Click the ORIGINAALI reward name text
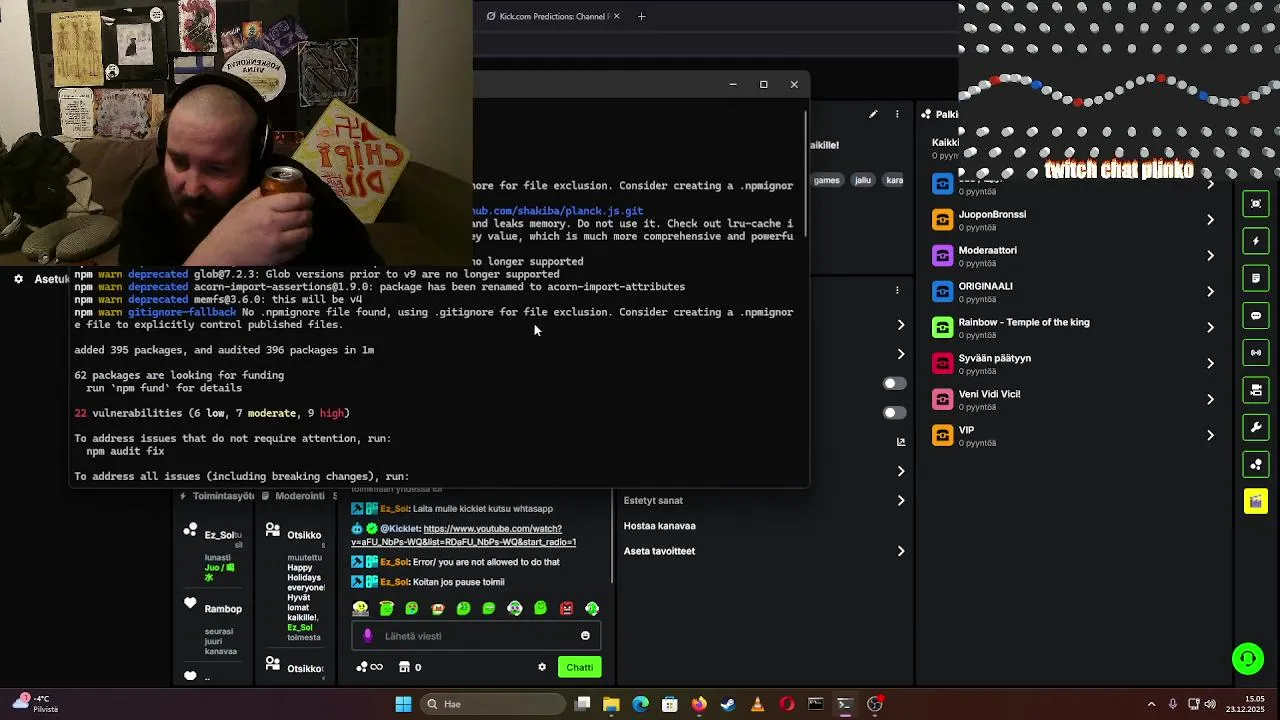This screenshot has height=720, width=1280. pyautogui.click(x=986, y=286)
